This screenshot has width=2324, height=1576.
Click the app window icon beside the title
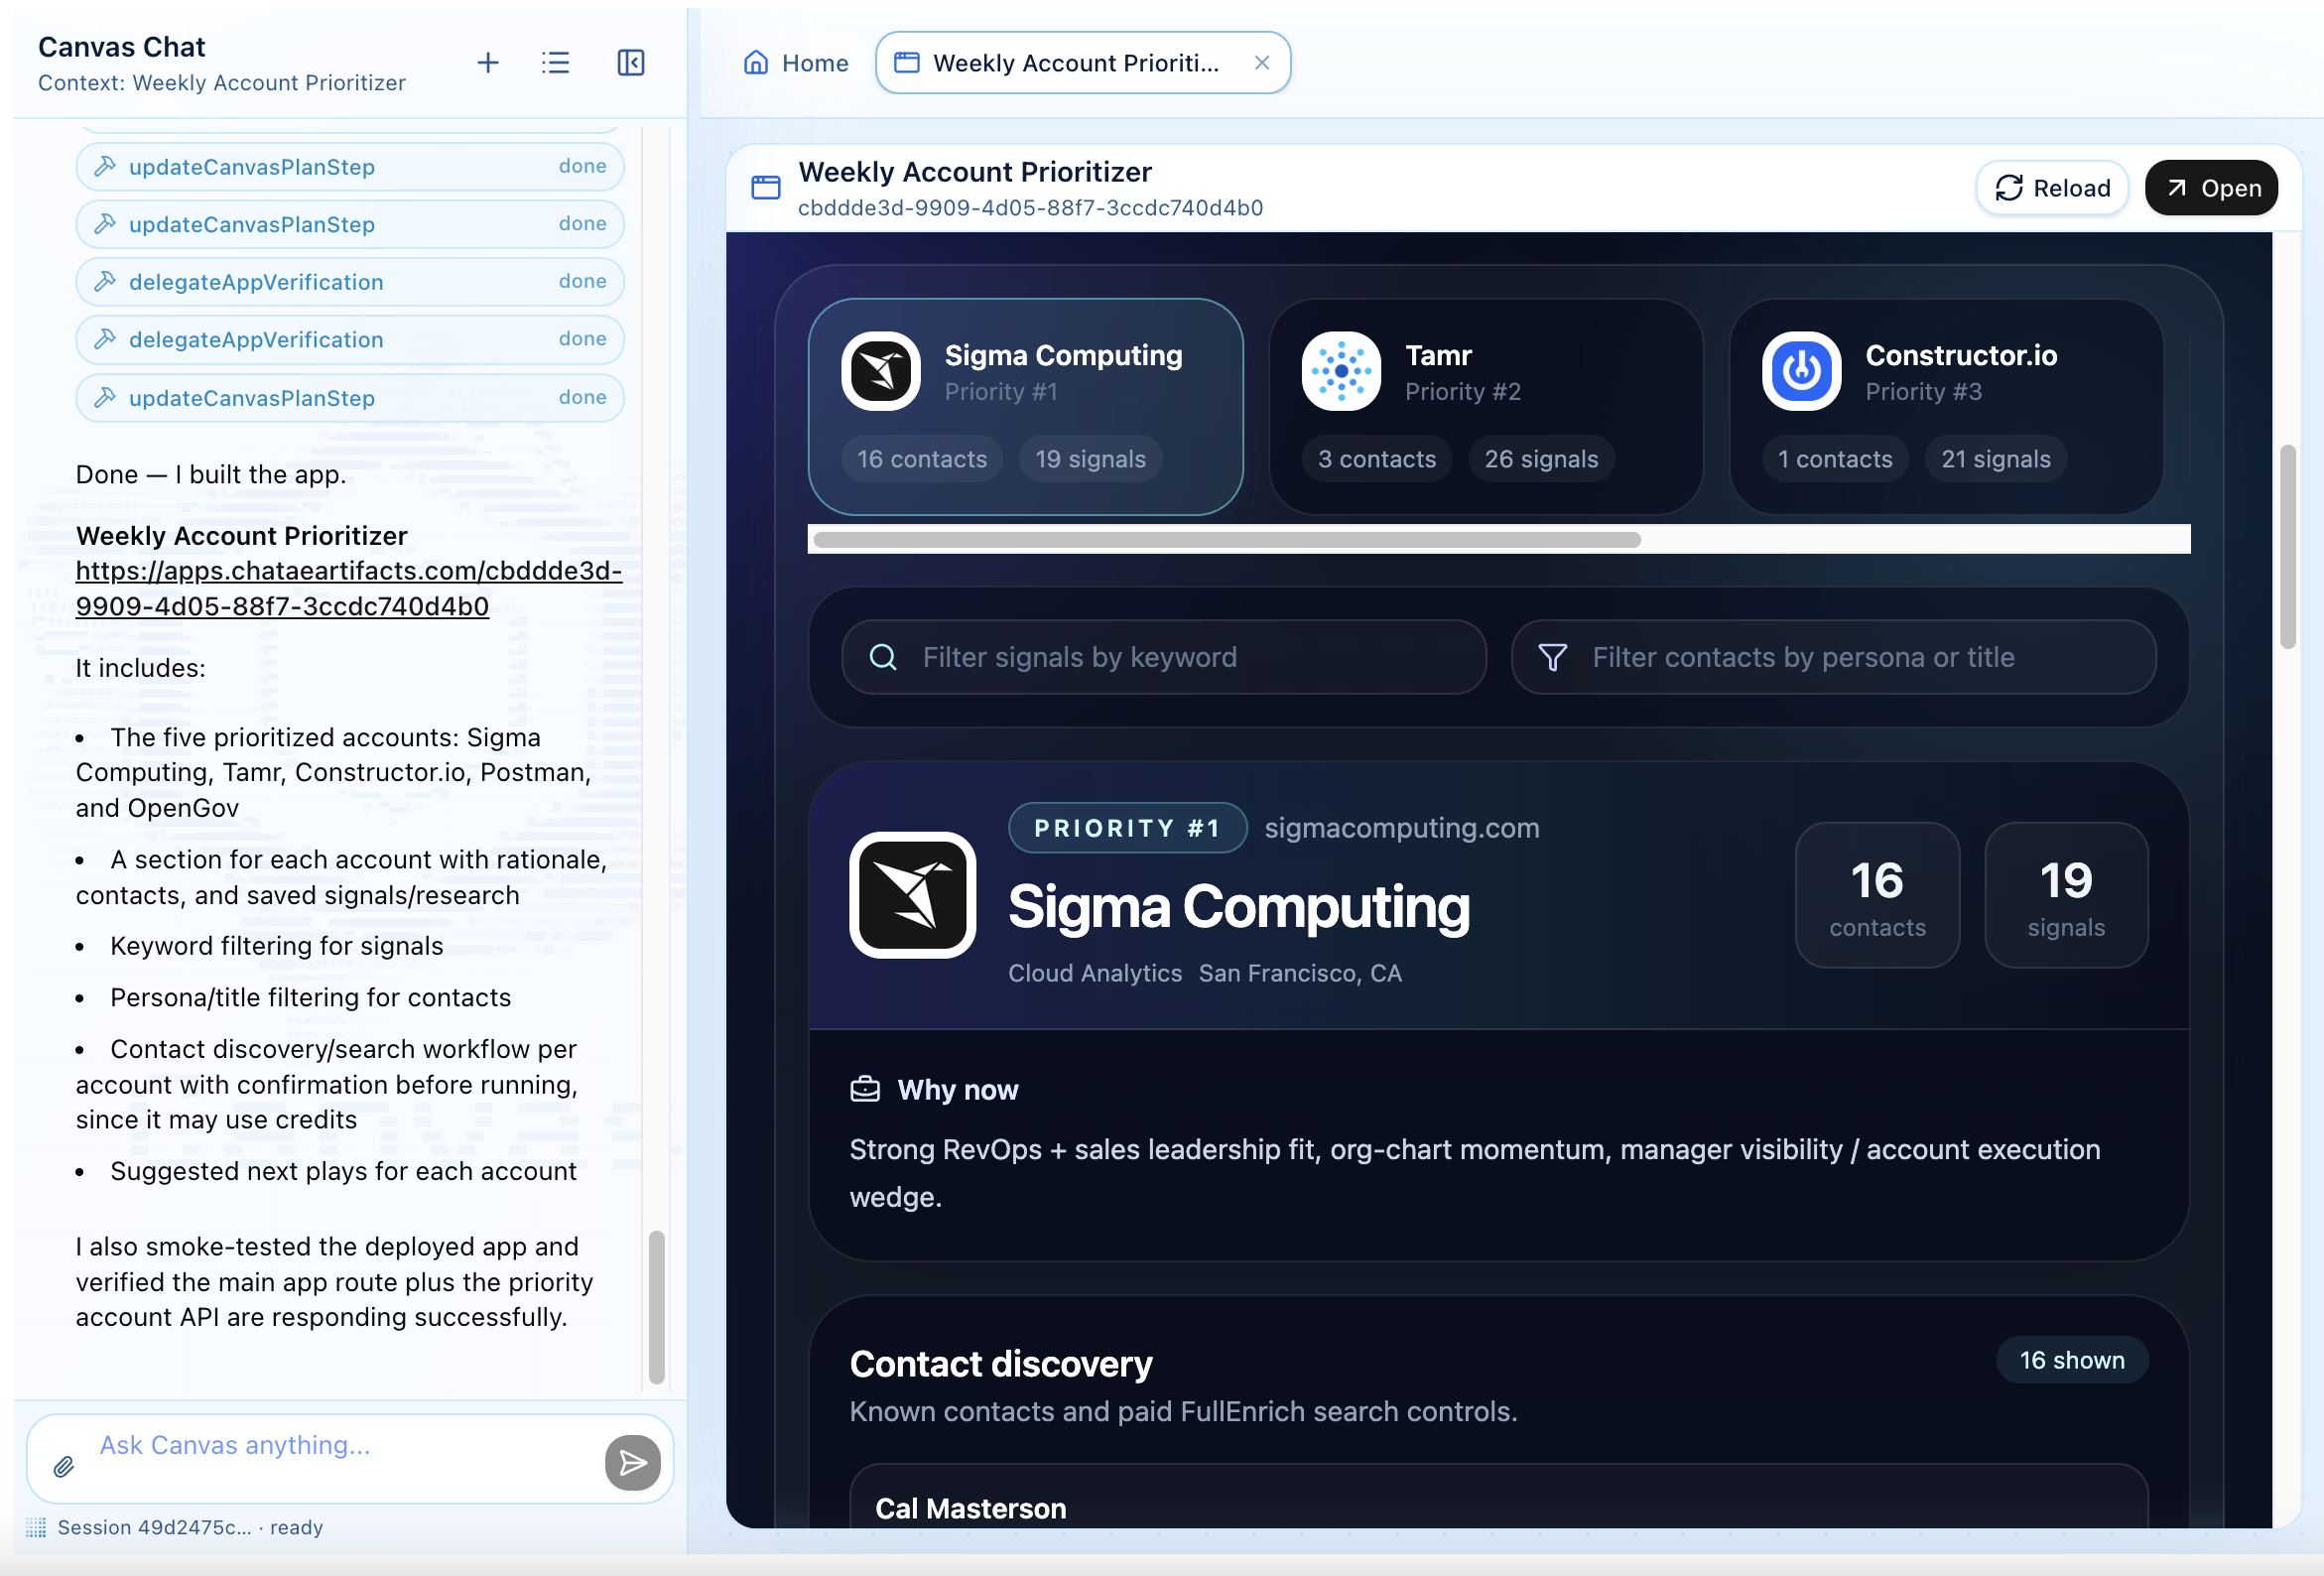point(765,188)
